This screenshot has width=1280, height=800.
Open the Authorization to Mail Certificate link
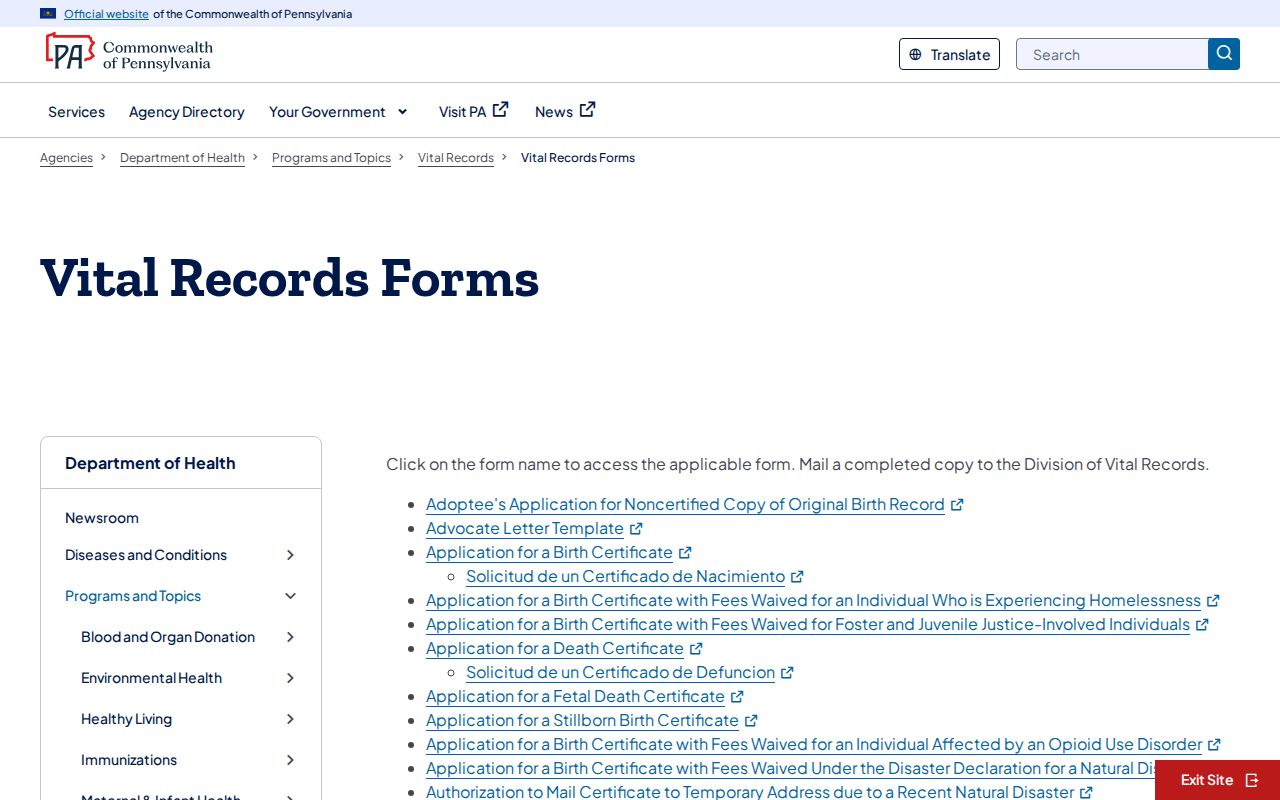[x=750, y=792]
